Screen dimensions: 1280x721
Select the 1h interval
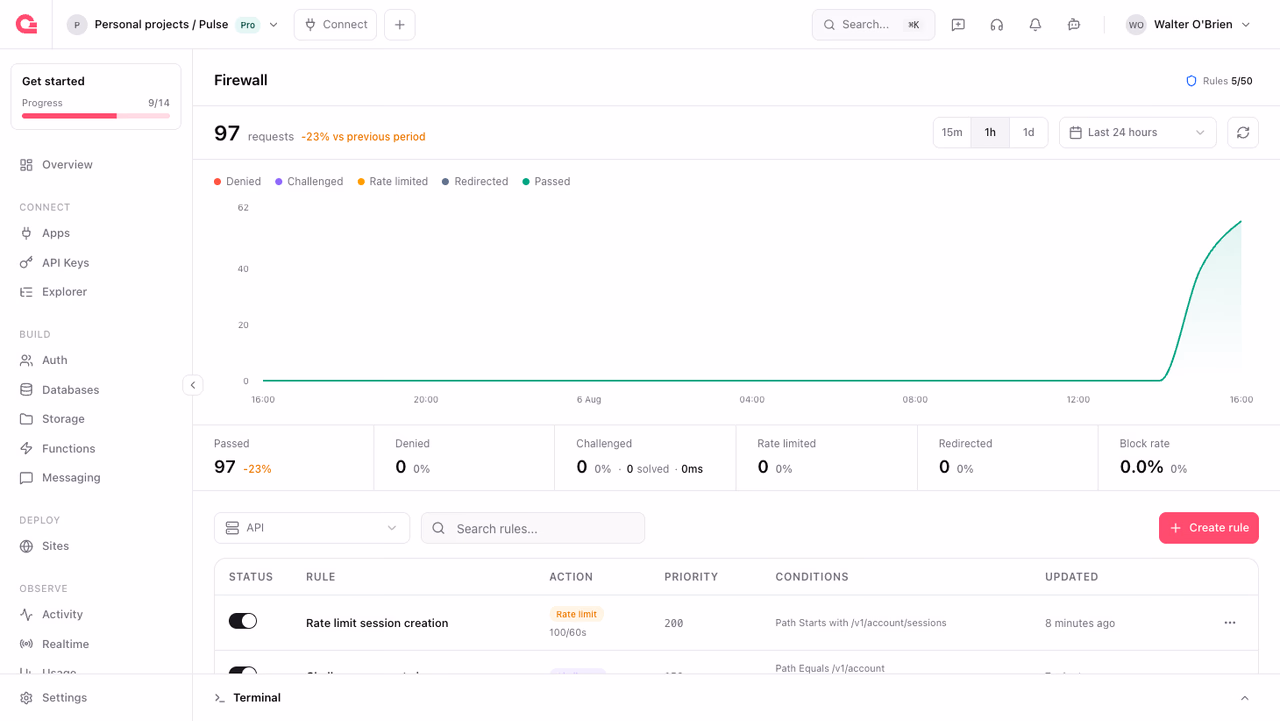pyautogui.click(x=990, y=132)
